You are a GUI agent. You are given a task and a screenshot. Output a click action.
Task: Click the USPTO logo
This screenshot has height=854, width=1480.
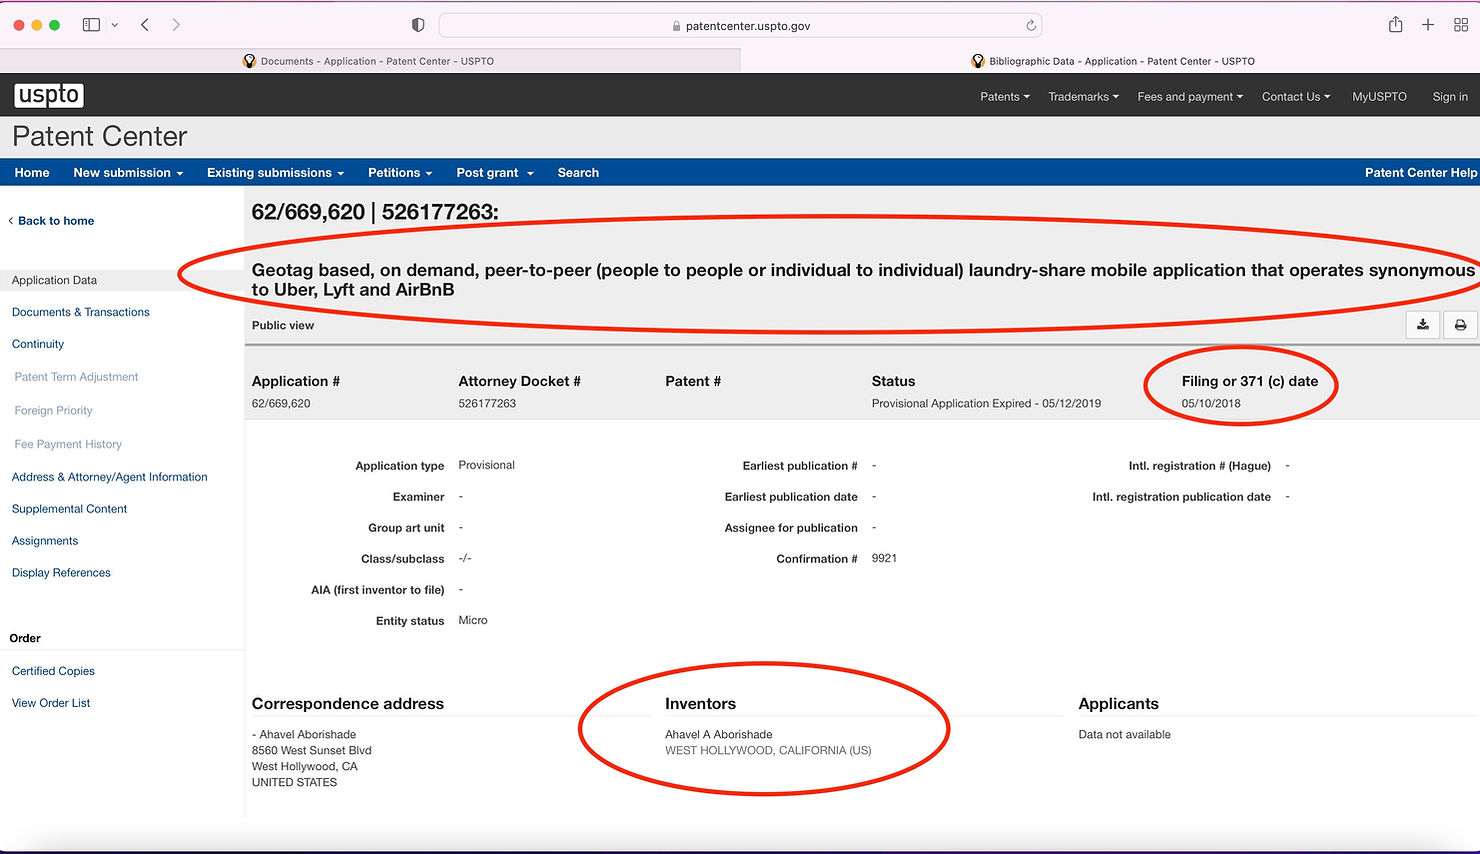coord(49,95)
